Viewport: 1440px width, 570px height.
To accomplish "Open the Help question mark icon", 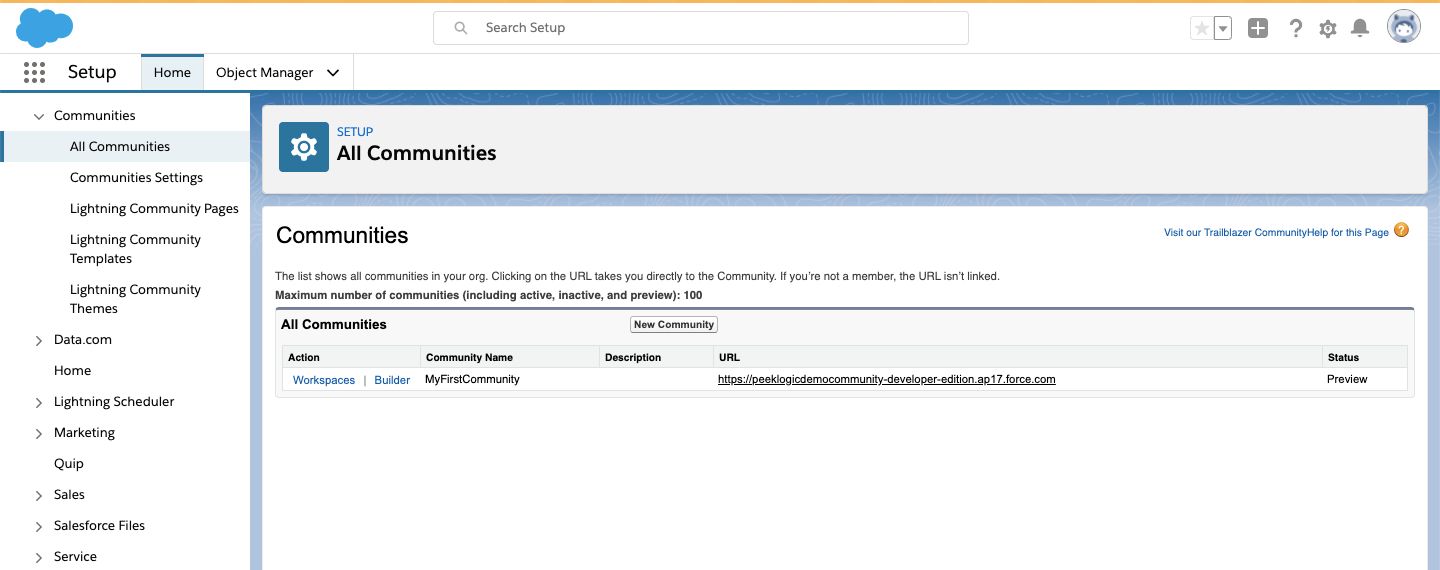I will click(1296, 29).
